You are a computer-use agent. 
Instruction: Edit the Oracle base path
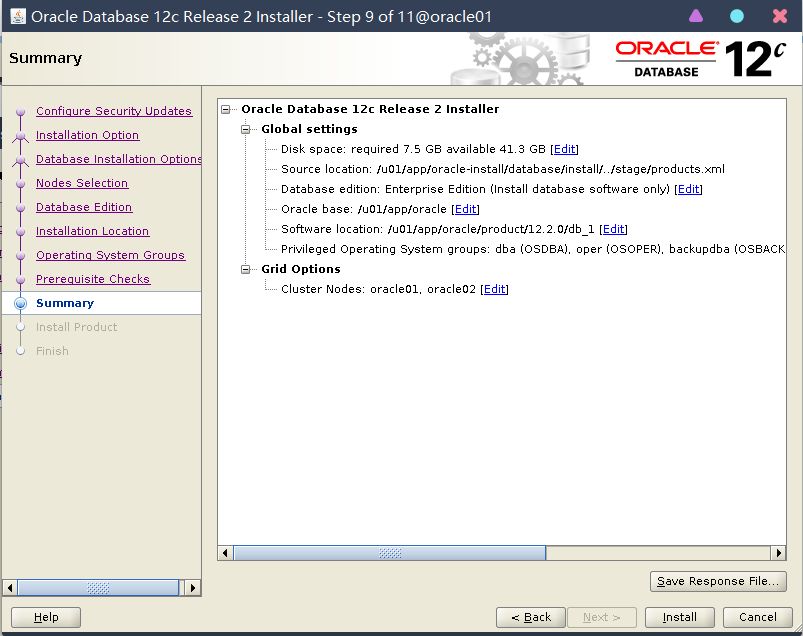(466, 209)
